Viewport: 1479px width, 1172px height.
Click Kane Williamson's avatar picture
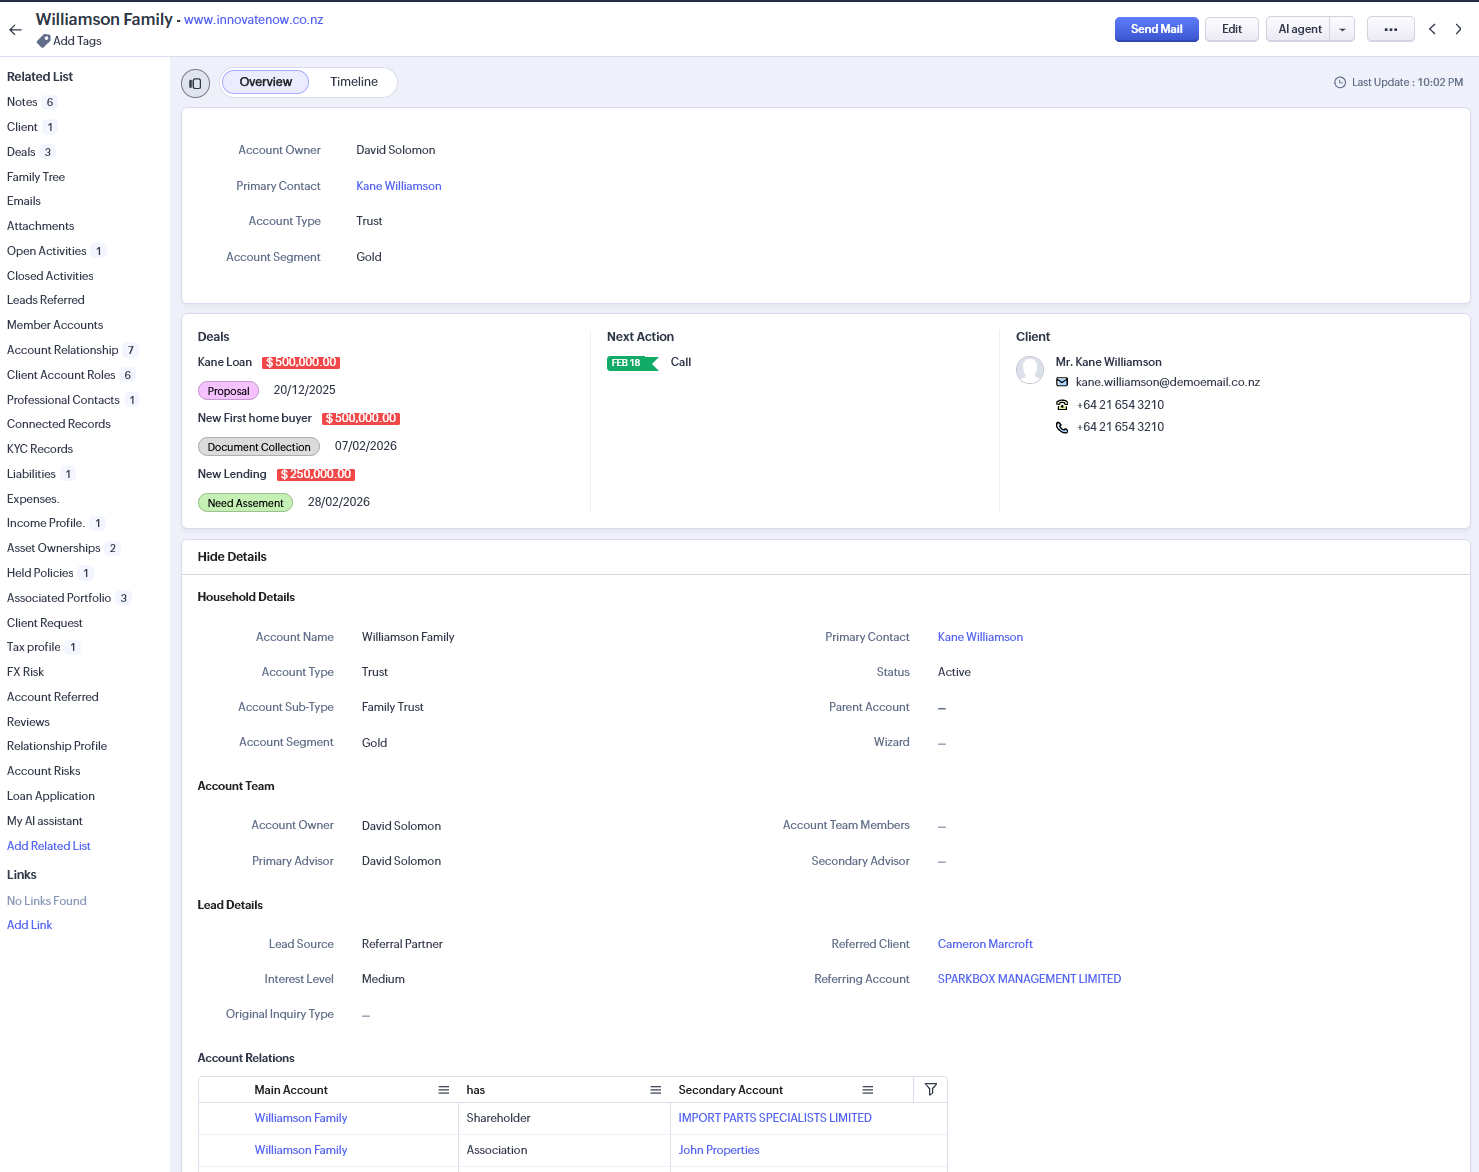click(1030, 370)
